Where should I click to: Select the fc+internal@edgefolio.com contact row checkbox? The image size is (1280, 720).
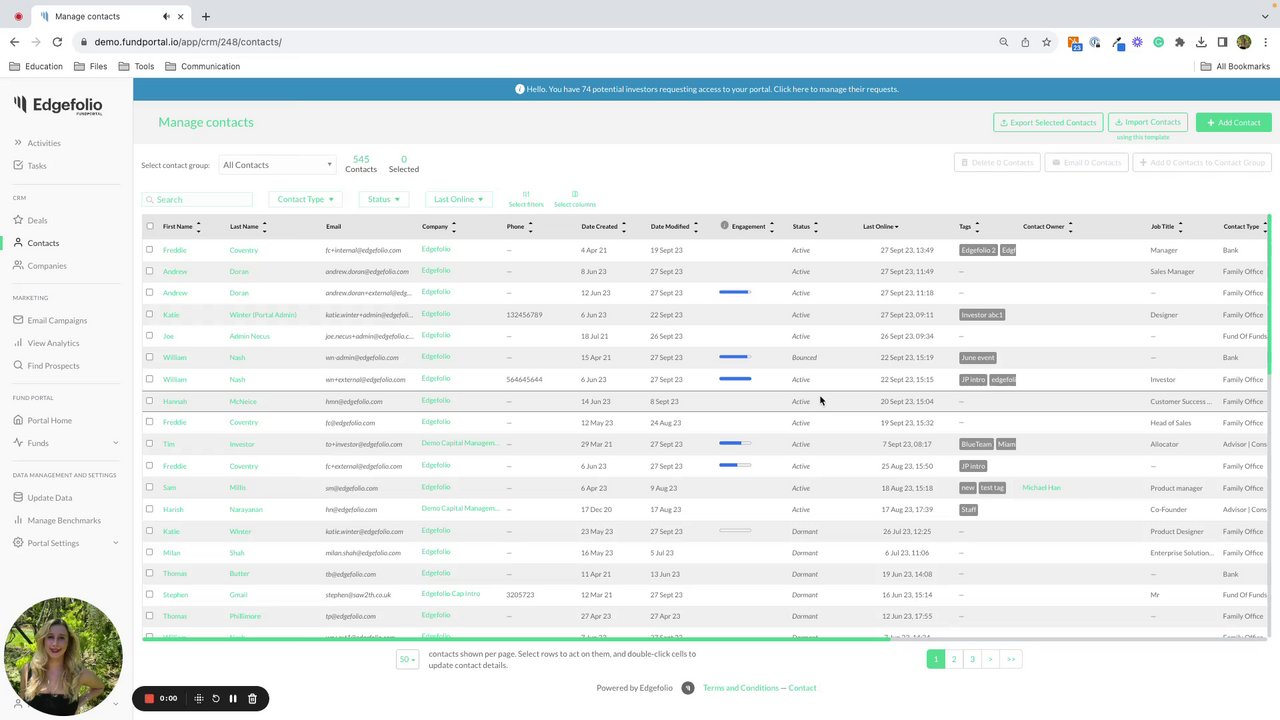click(150, 250)
